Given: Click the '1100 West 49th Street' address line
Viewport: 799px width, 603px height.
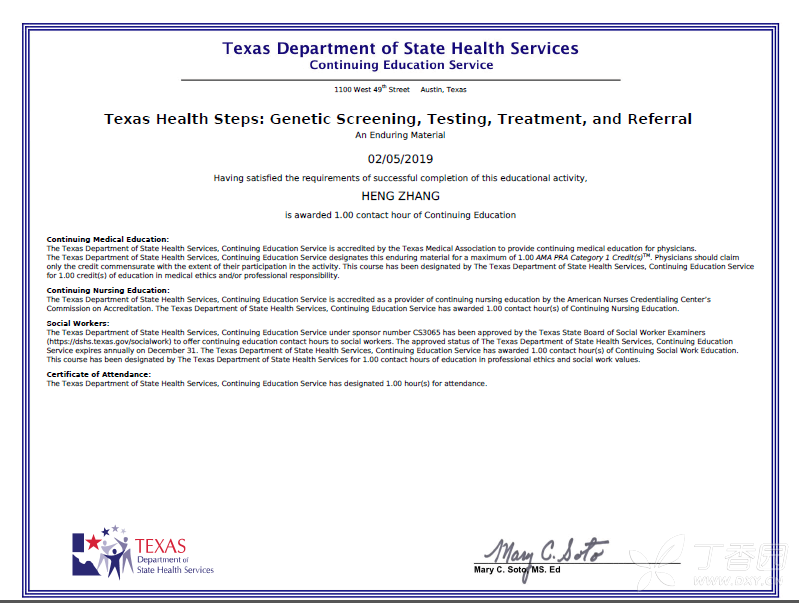Looking at the screenshot, I should point(400,90).
